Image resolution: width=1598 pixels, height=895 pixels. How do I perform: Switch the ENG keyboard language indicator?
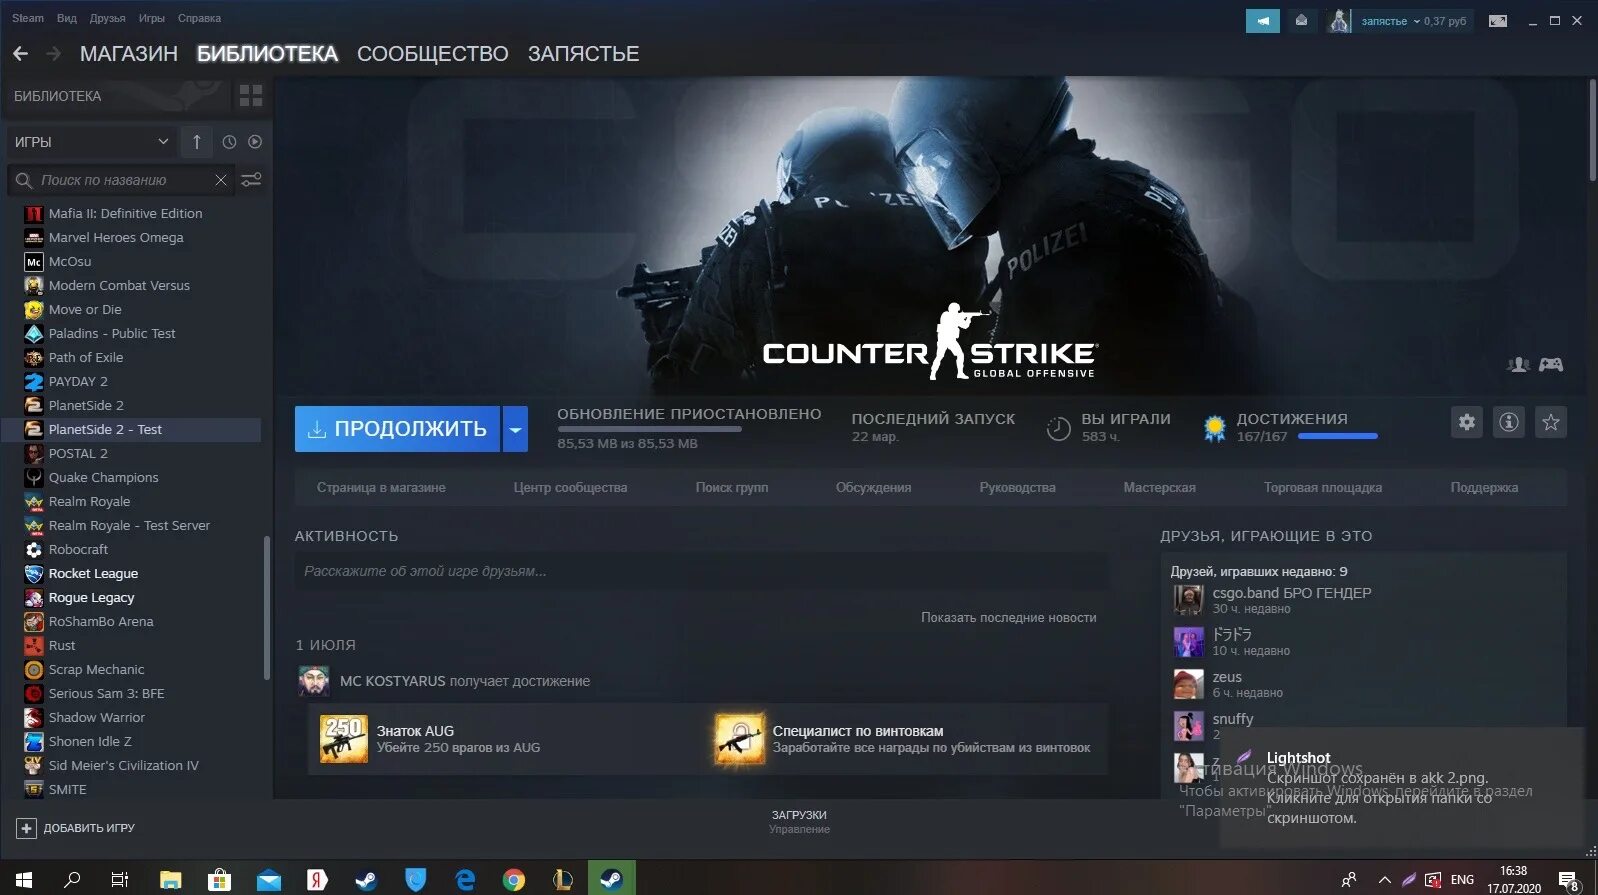point(1462,880)
